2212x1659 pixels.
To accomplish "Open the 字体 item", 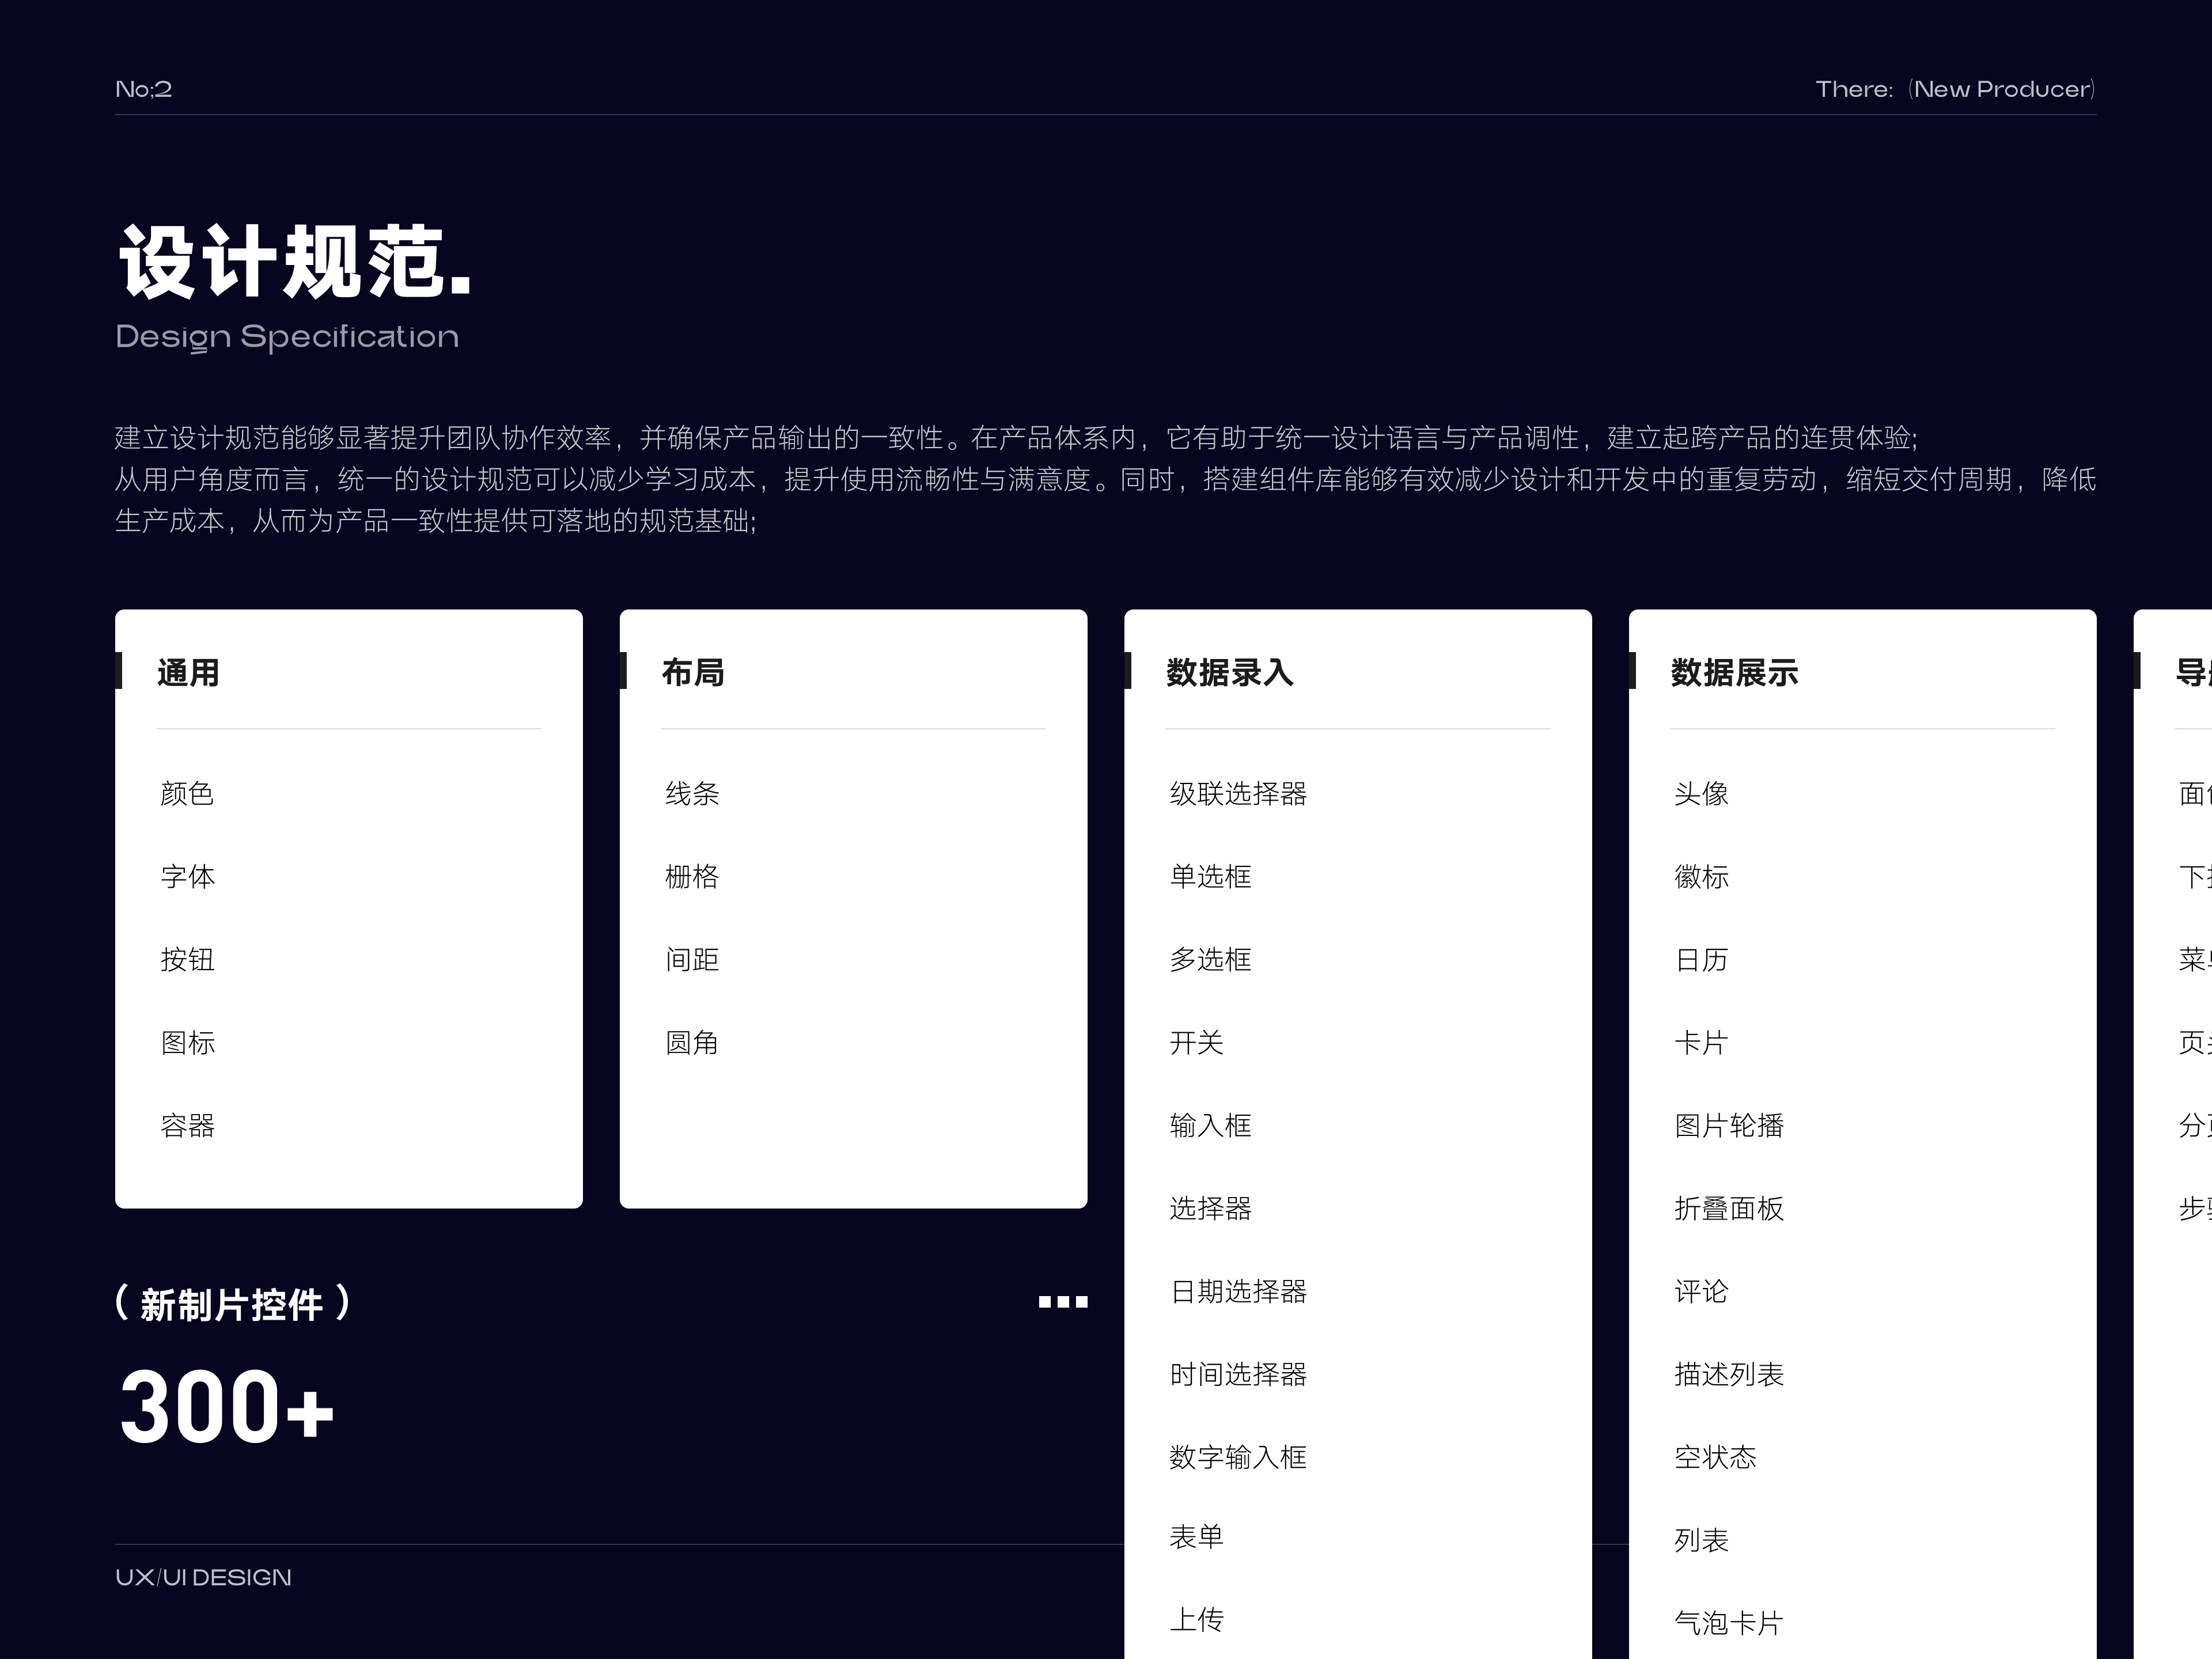I will coord(188,876).
